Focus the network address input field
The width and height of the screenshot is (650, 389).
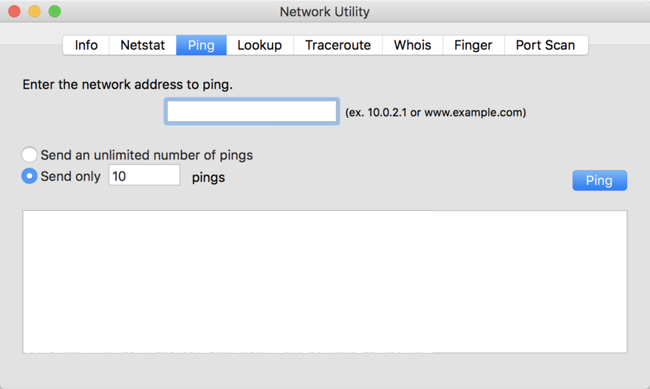pos(252,111)
